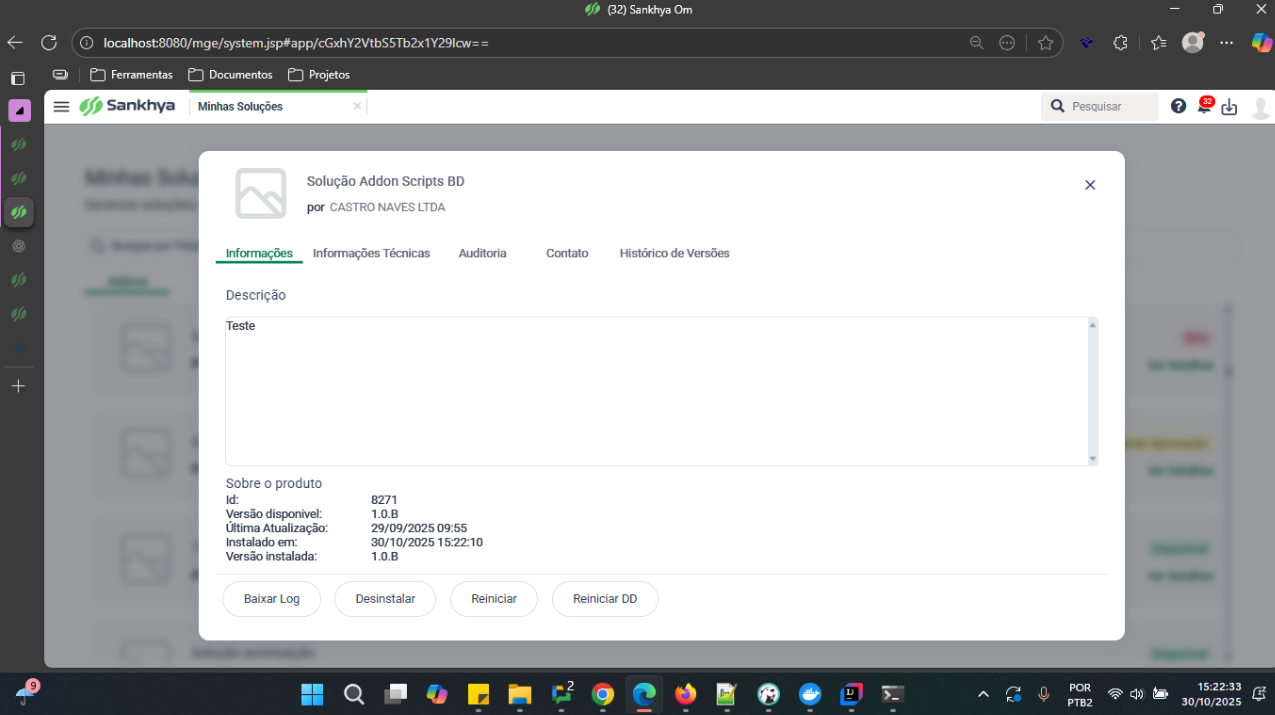1275x715 pixels.
Task: Open the Informações Técnicas tab
Action: tap(371, 253)
